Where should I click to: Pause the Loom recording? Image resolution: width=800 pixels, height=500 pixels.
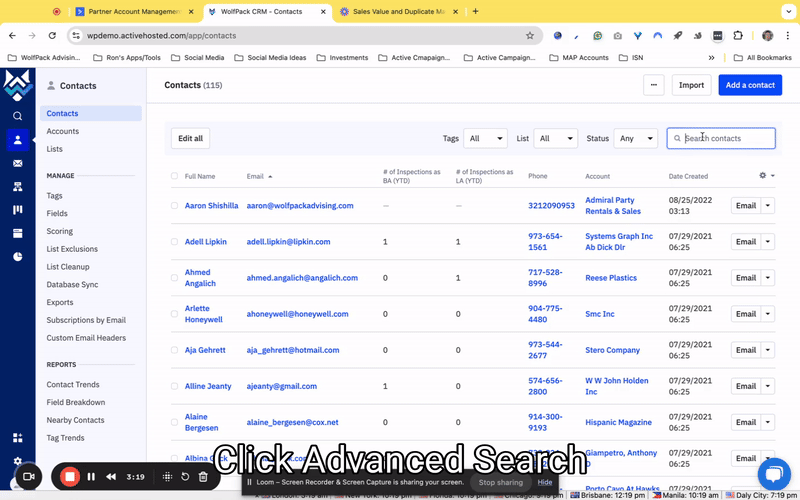tap(91, 477)
